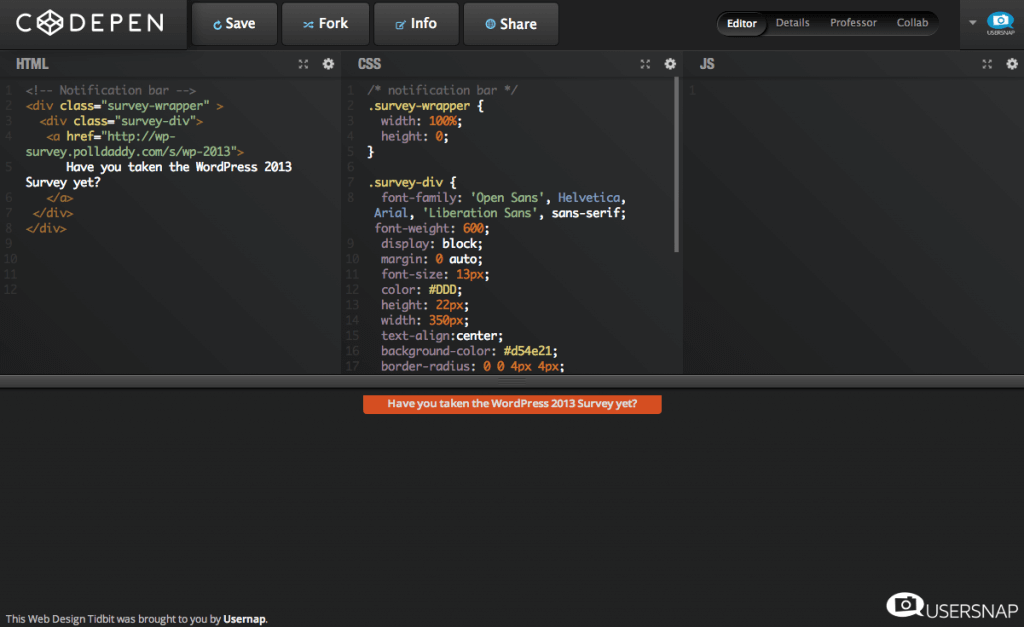Click the 'background-color: #d54e21;' CSS line
The image size is (1024, 627).
[470, 351]
